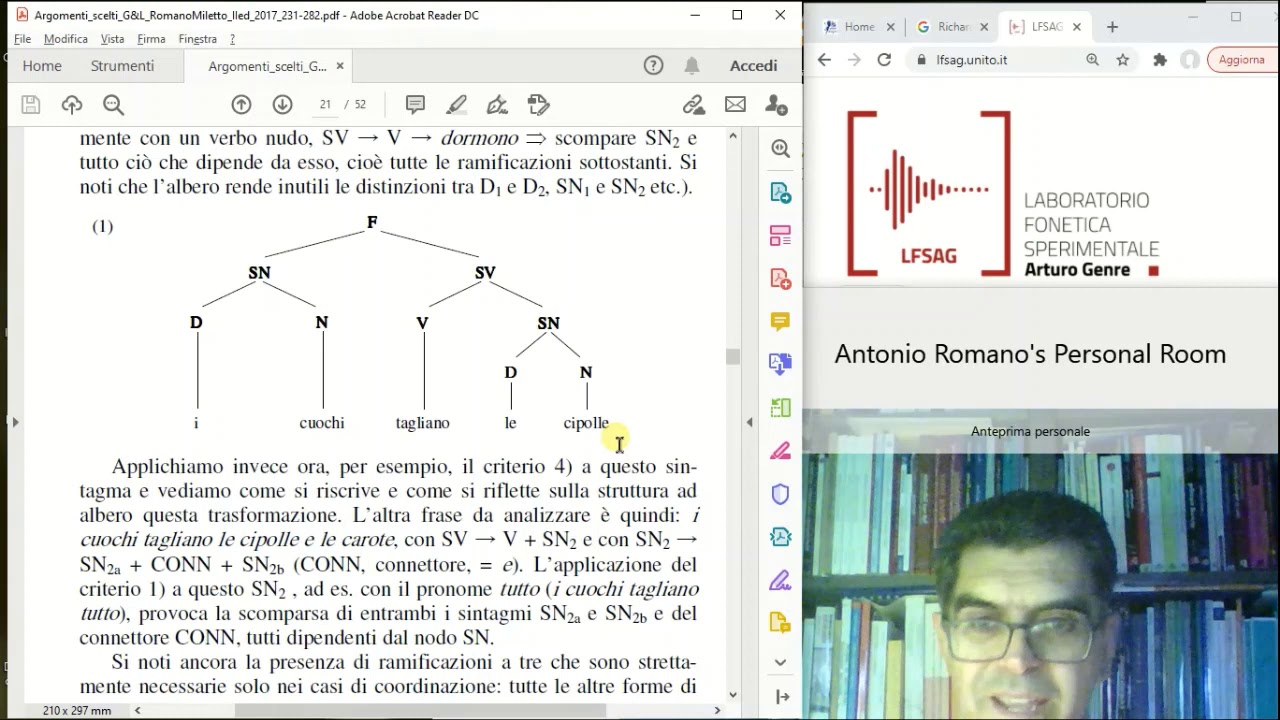Image resolution: width=1280 pixels, height=720 pixels.
Task: Open the Modifica menu
Action: click(x=66, y=39)
